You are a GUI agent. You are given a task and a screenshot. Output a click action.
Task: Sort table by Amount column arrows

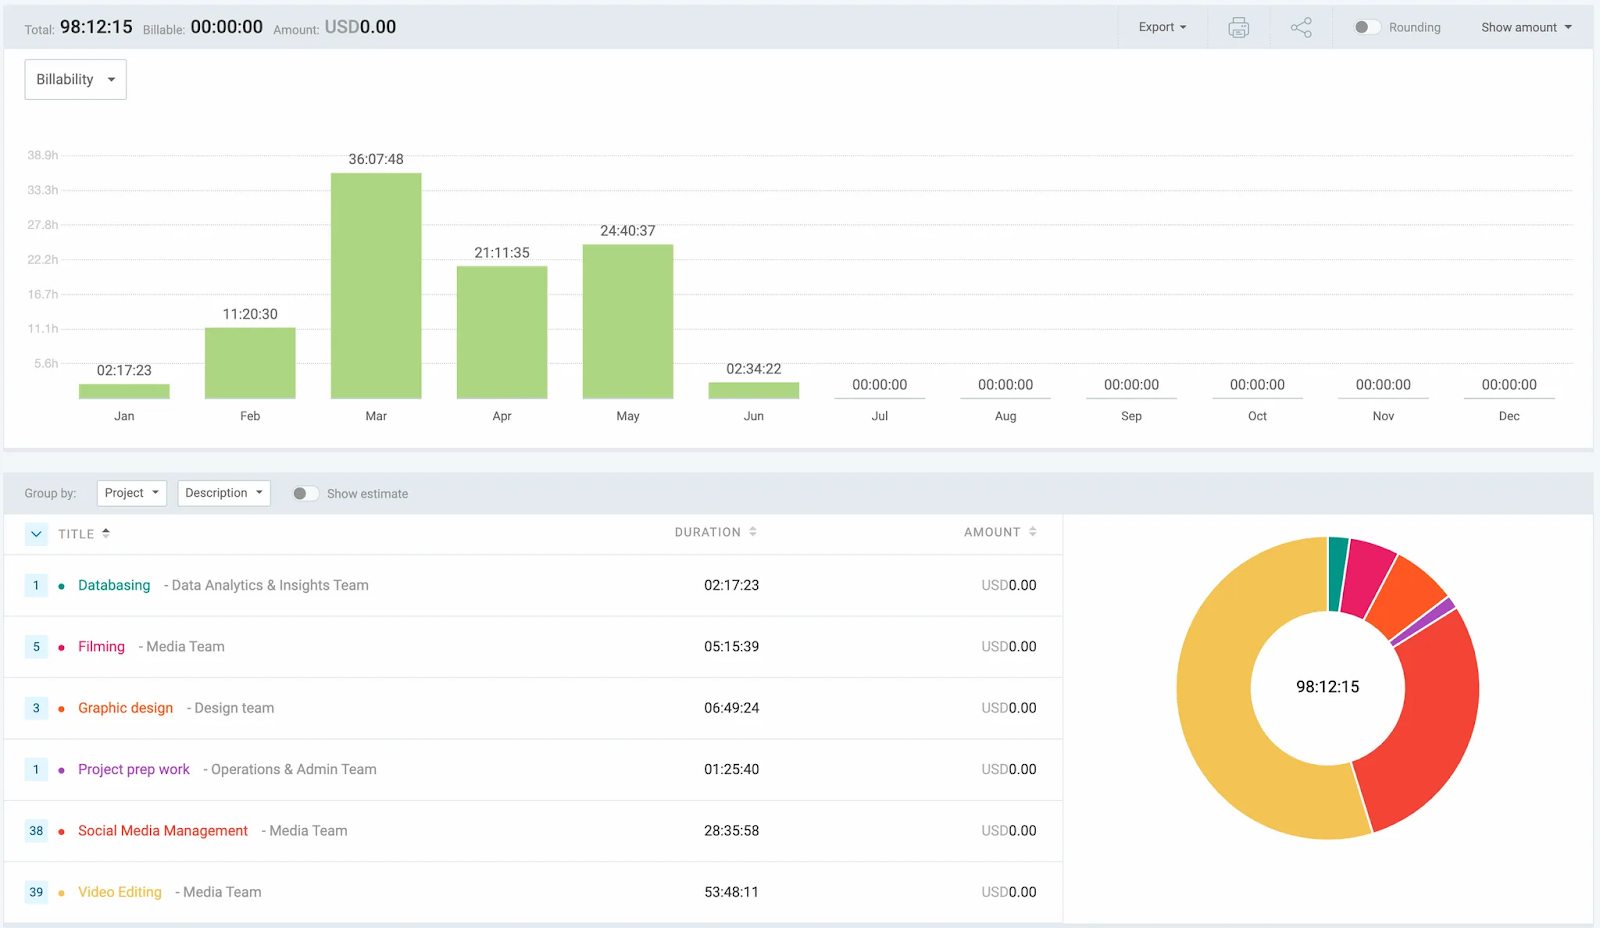(x=1033, y=532)
